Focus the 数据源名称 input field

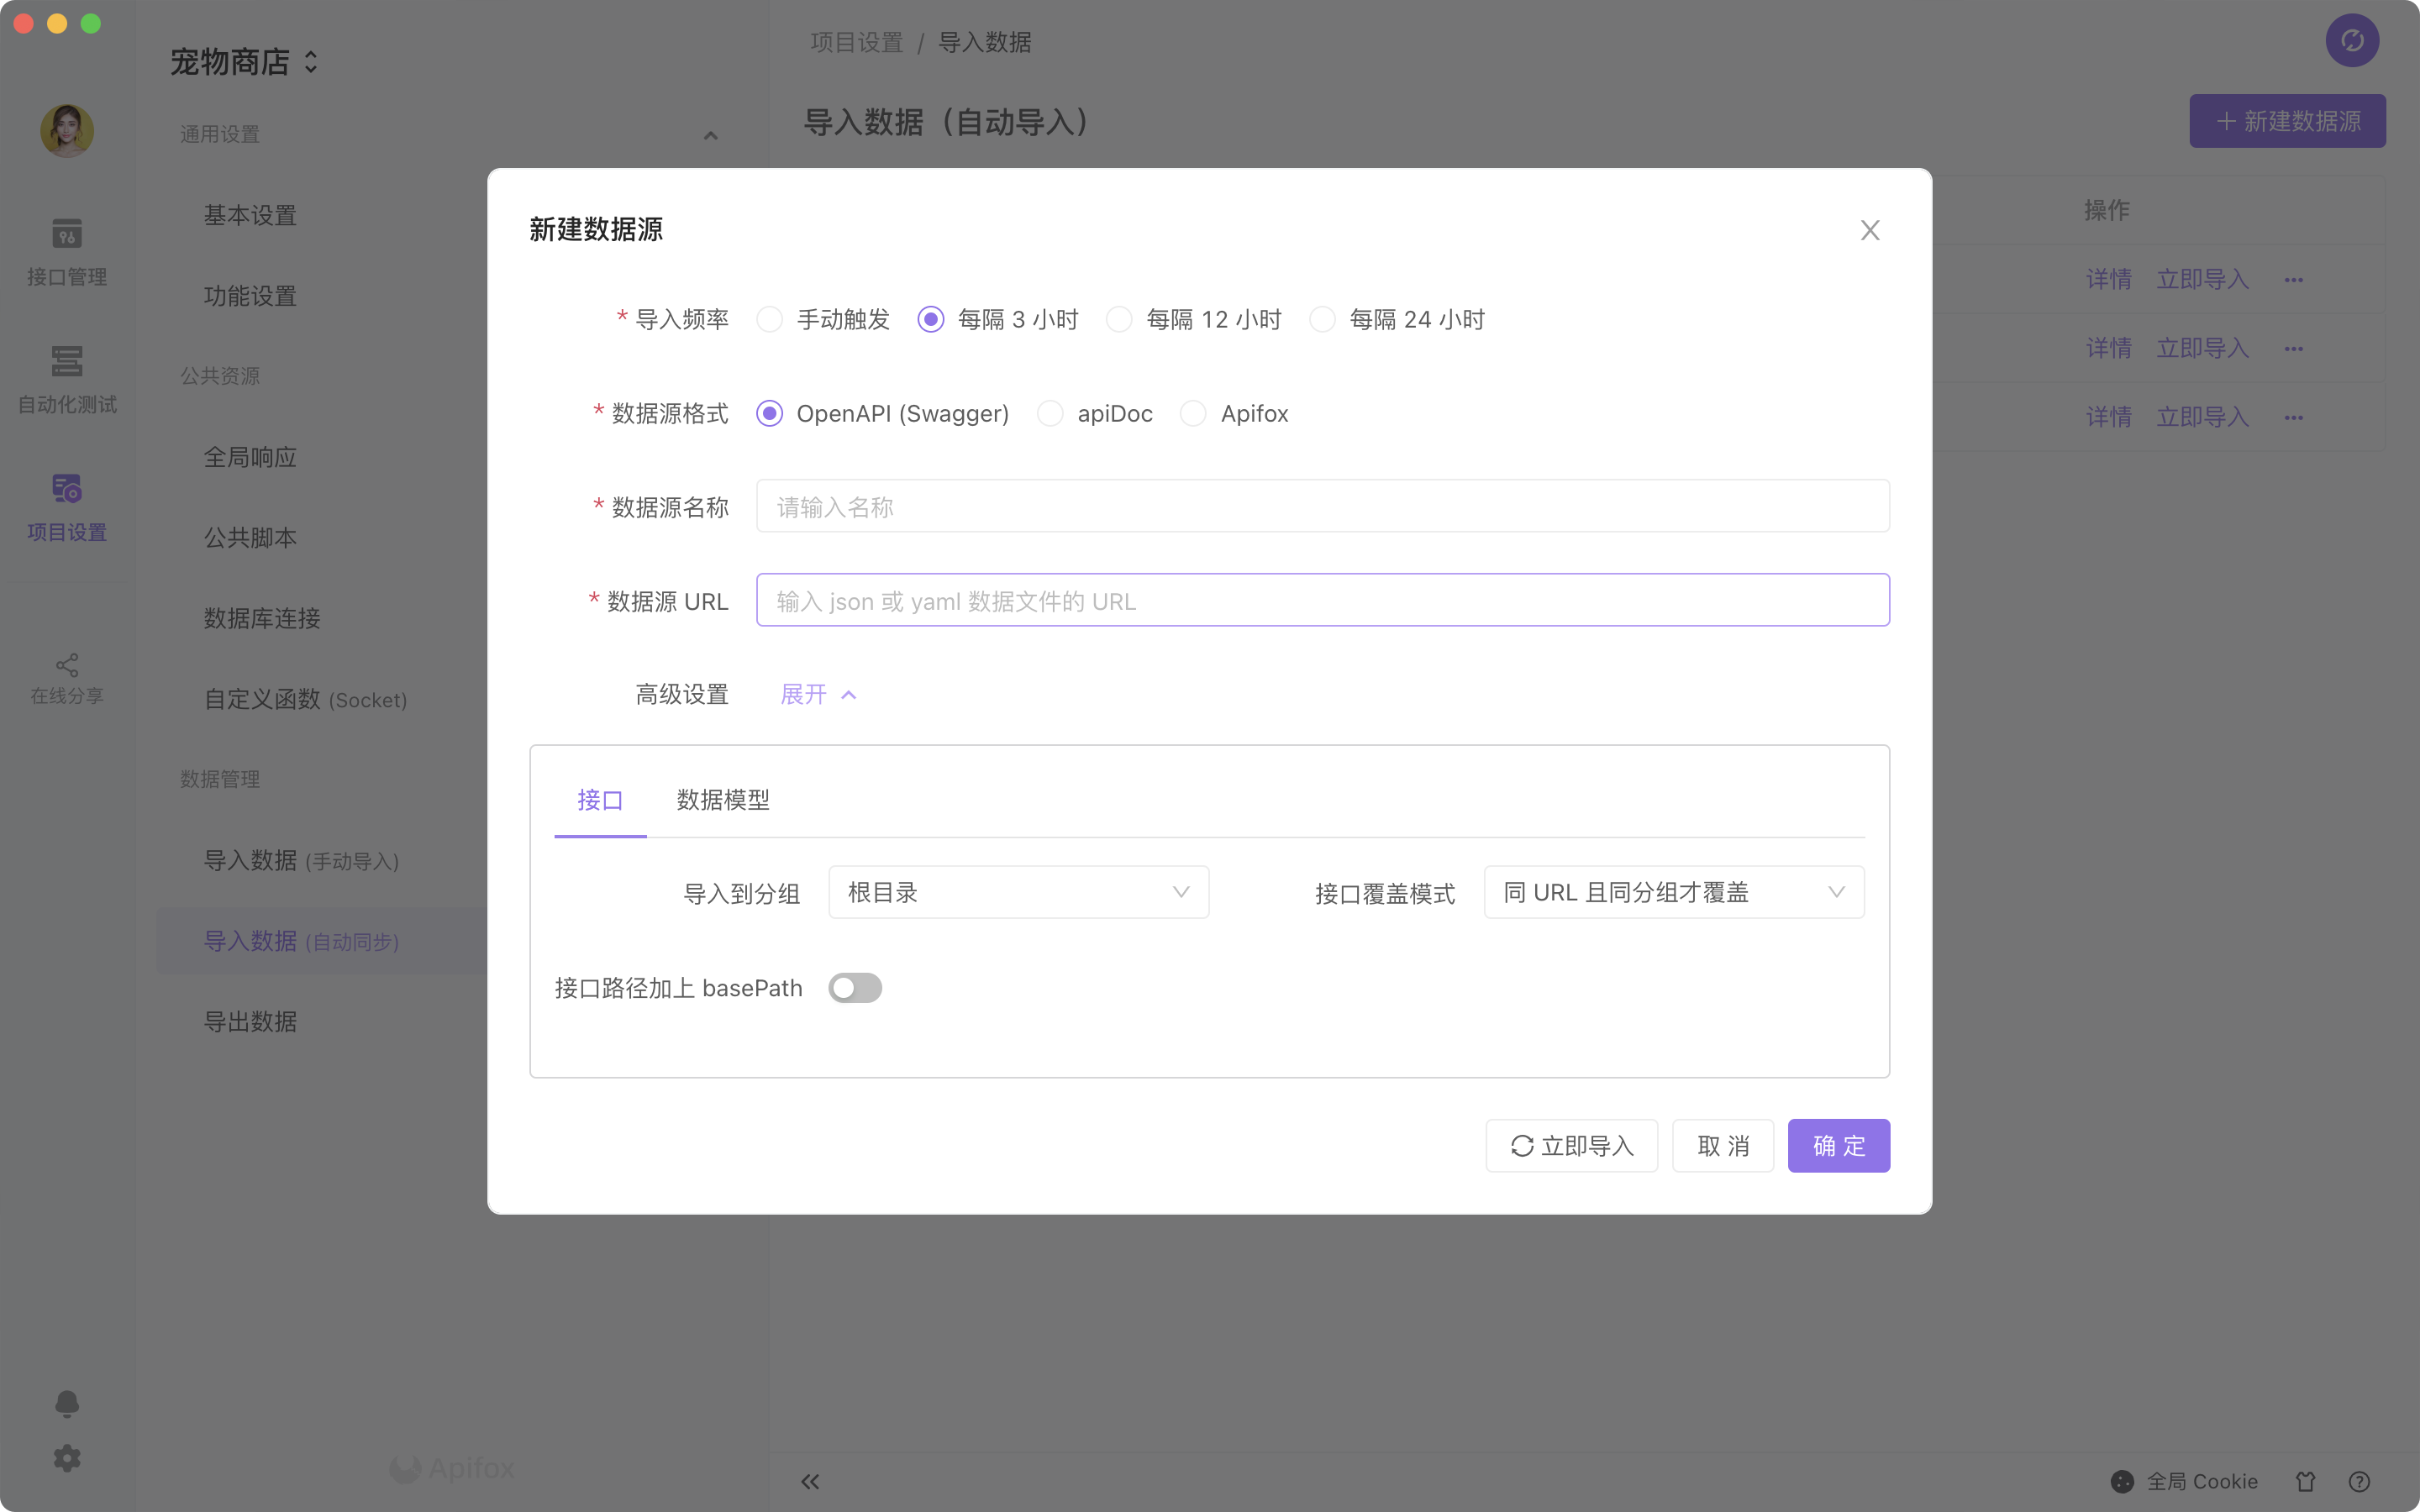coord(1322,506)
